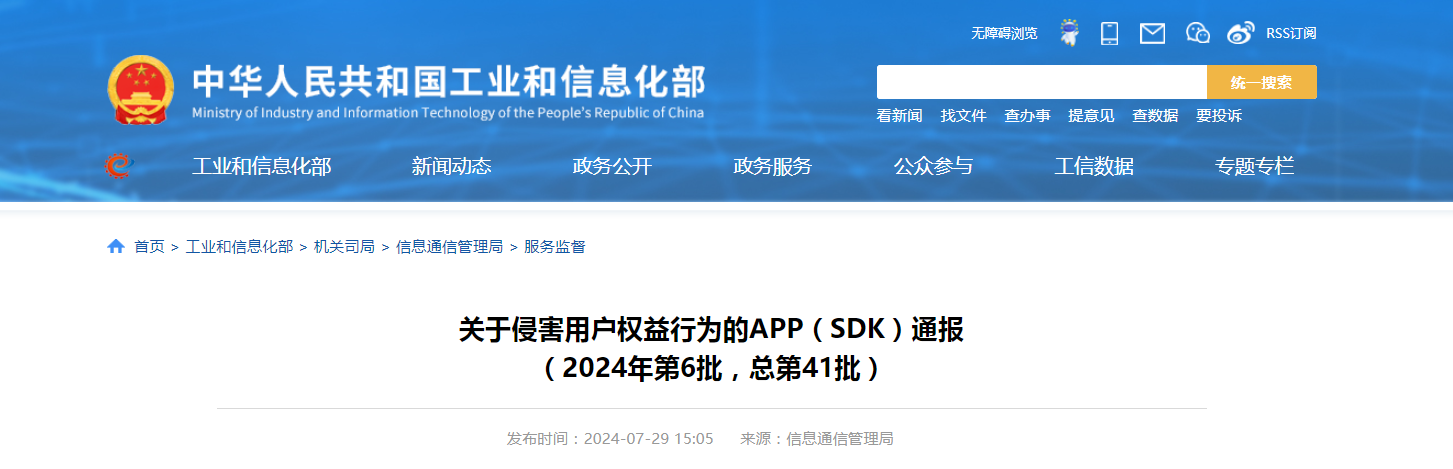Open the WeChat icon

coord(1197,33)
